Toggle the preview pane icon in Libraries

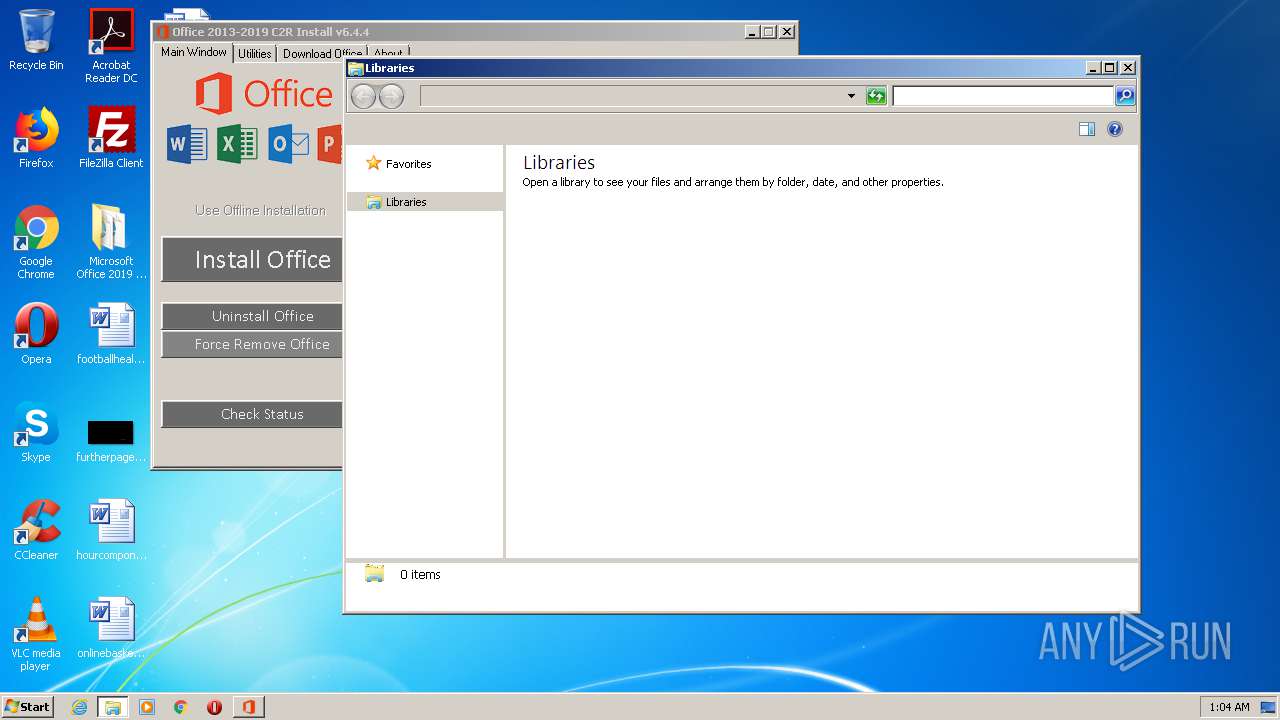(1087, 129)
